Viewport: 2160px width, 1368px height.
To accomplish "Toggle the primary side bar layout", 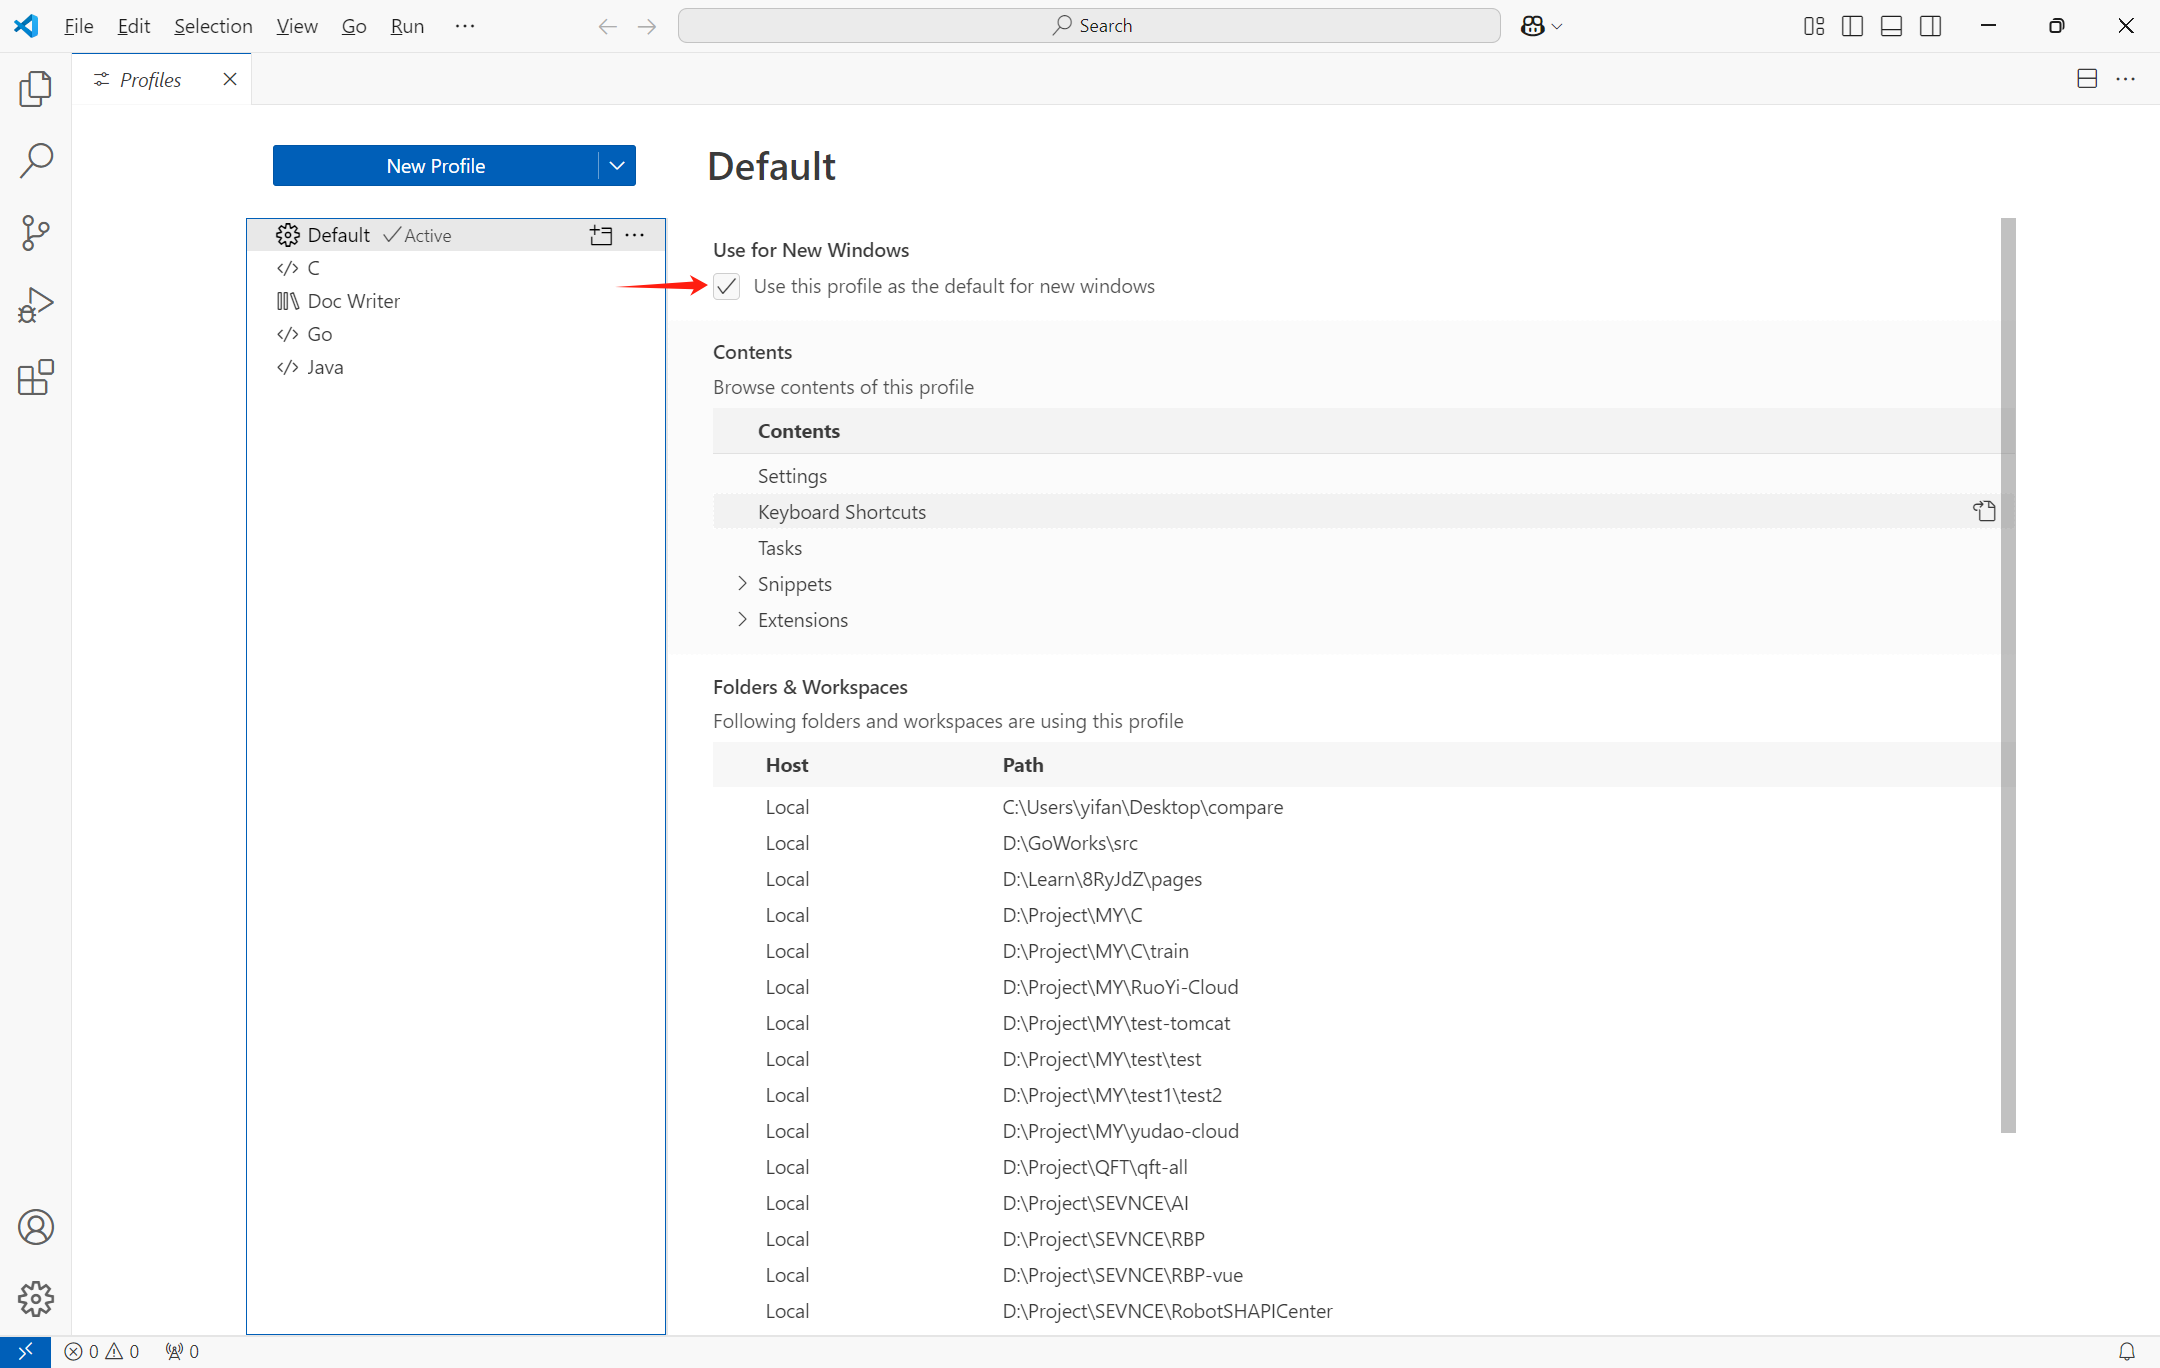I will pyautogui.click(x=1852, y=26).
